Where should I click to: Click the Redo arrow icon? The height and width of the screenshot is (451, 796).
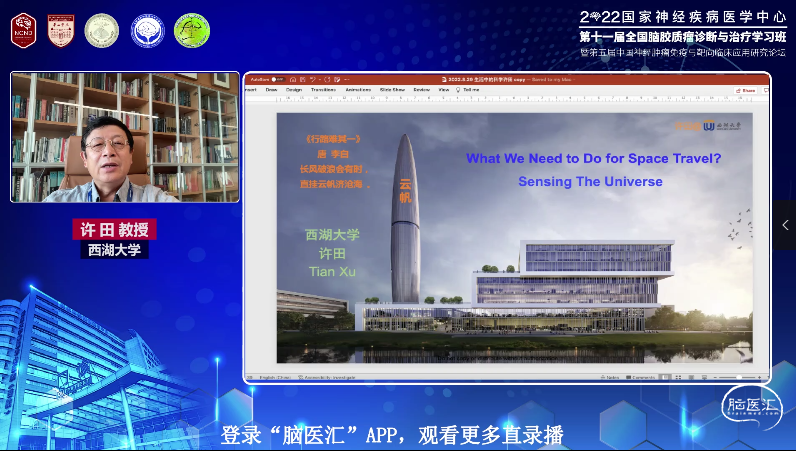(327, 80)
